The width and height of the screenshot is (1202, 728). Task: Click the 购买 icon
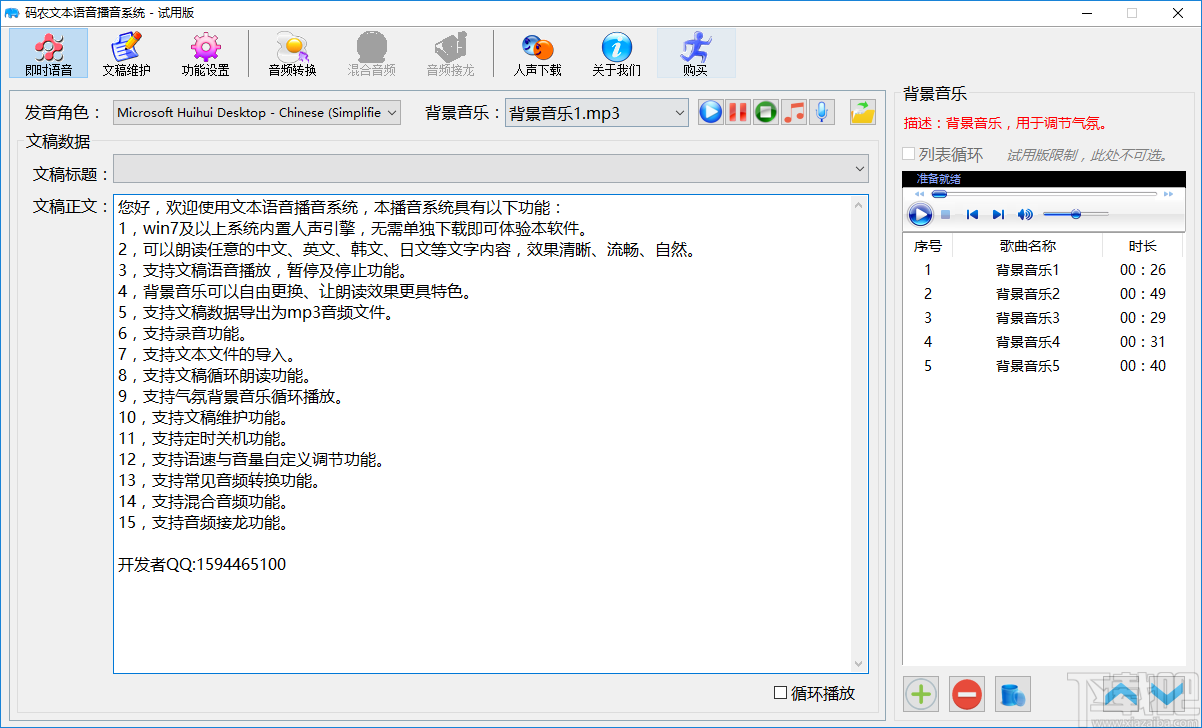coord(695,52)
